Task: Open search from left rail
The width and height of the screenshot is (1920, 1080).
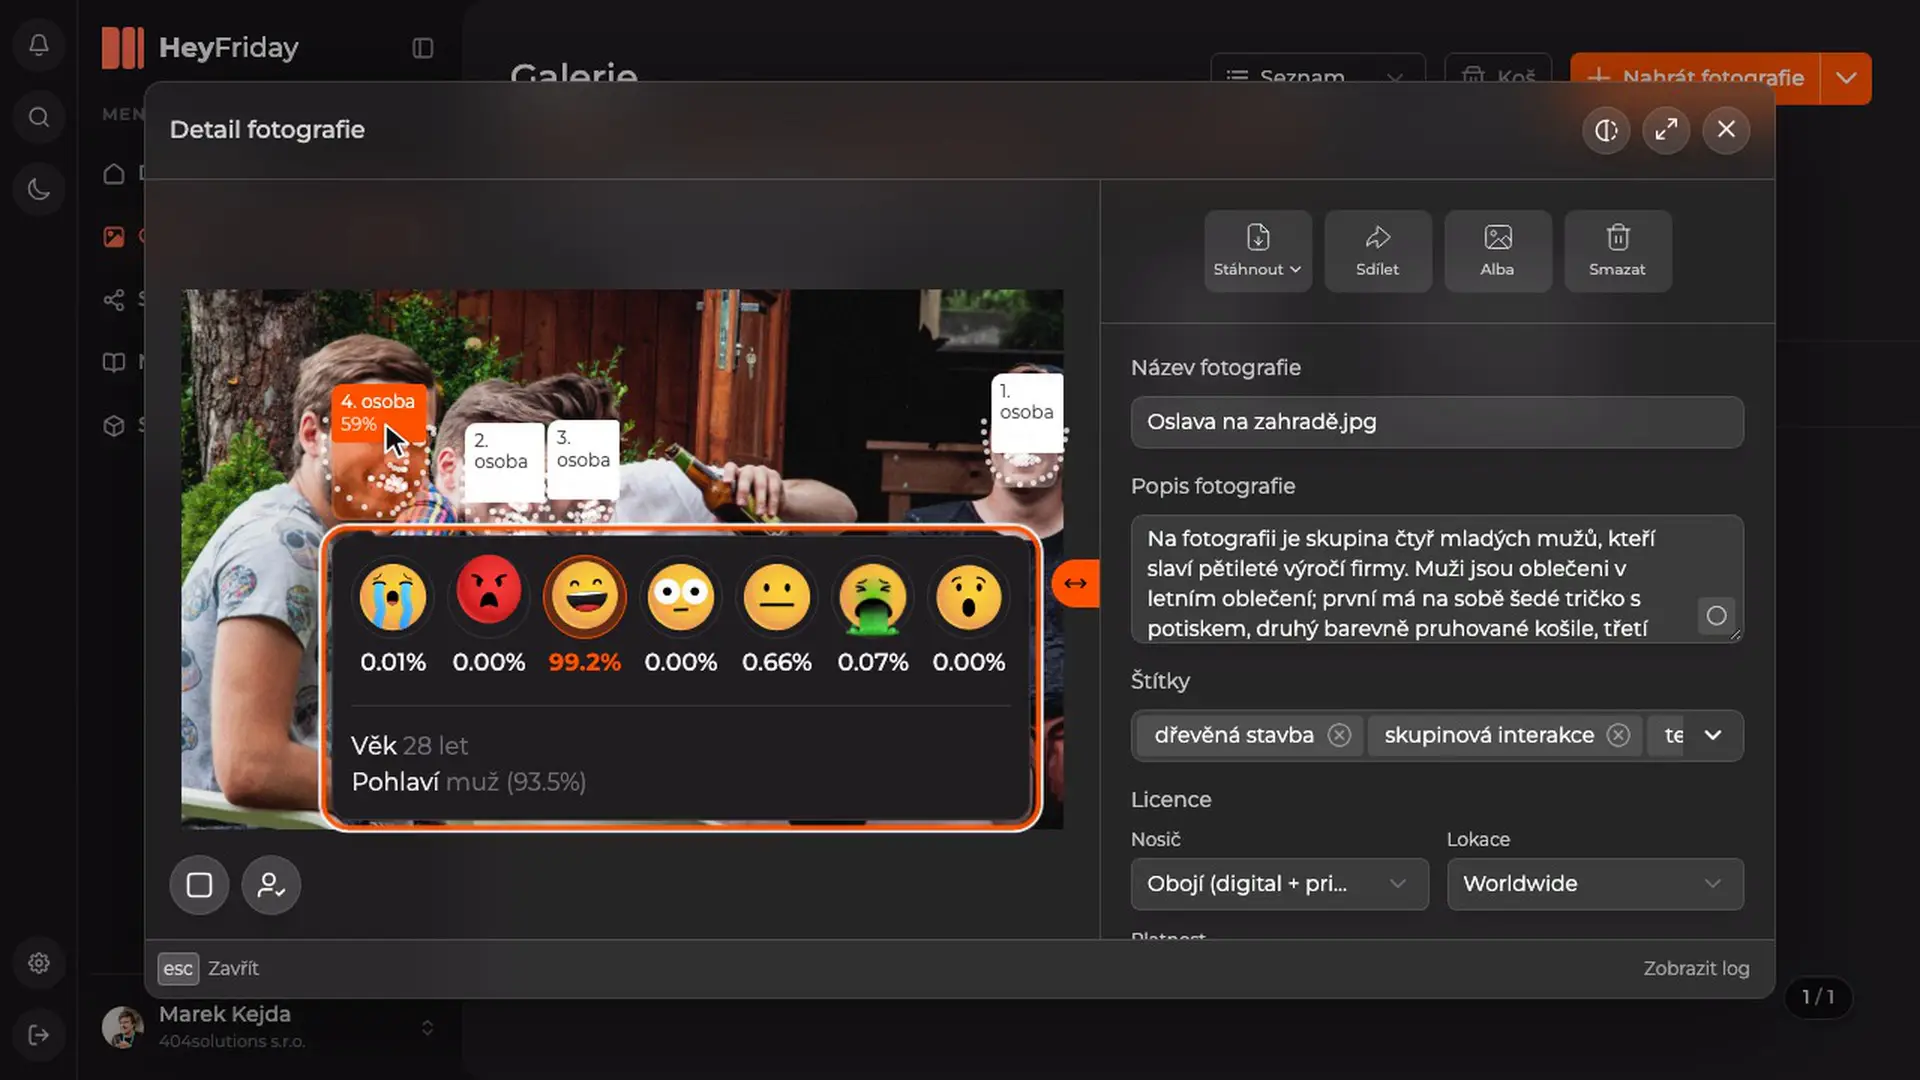Action: [39, 117]
